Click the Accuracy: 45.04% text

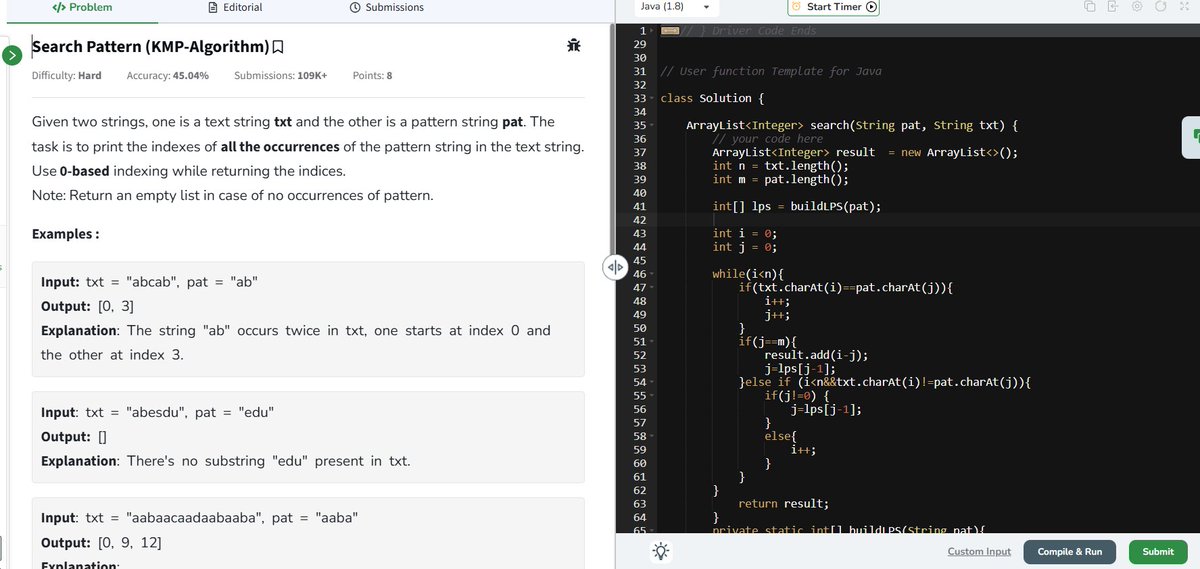coord(168,76)
